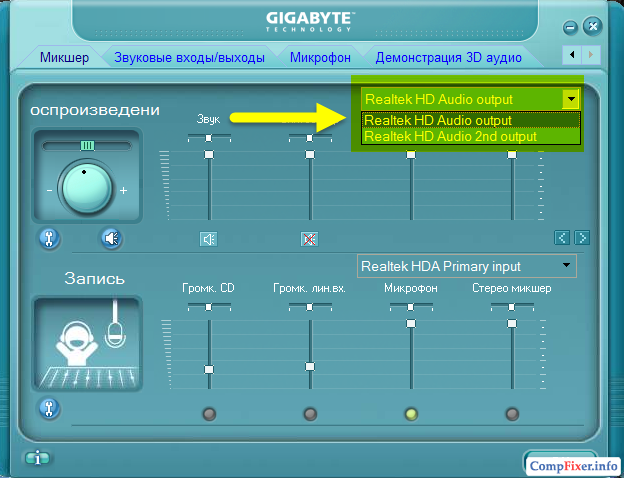Mute playback with the speaker icon
This screenshot has width=624, height=478.
111,238
